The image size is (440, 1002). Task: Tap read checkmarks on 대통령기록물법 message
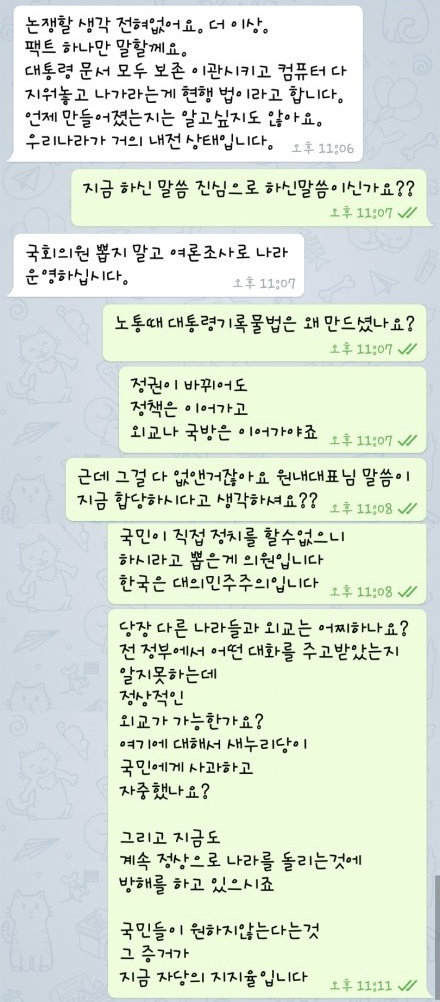coord(406,349)
